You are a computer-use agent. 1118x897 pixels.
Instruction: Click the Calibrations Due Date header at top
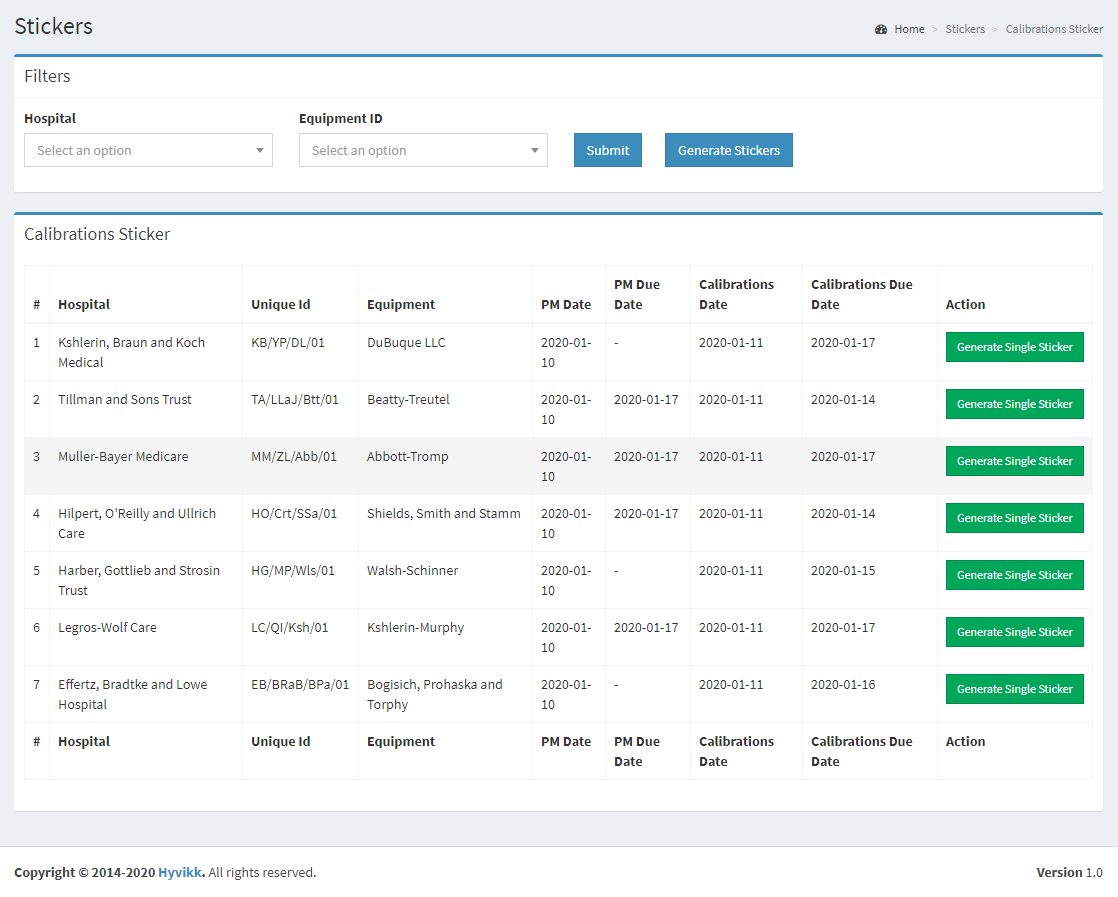click(x=861, y=294)
